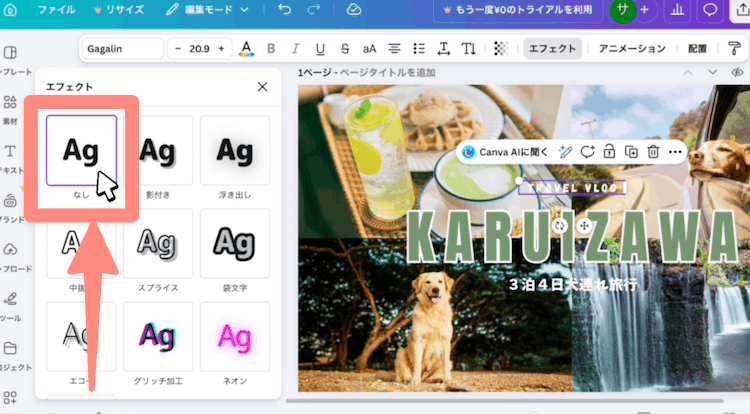Check cloud save status icon
This screenshot has width=750, height=414.
pyautogui.click(x=353, y=10)
